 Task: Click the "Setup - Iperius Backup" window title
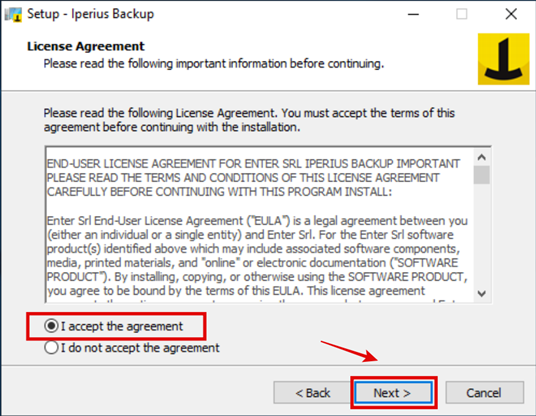[x=91, y=14]
